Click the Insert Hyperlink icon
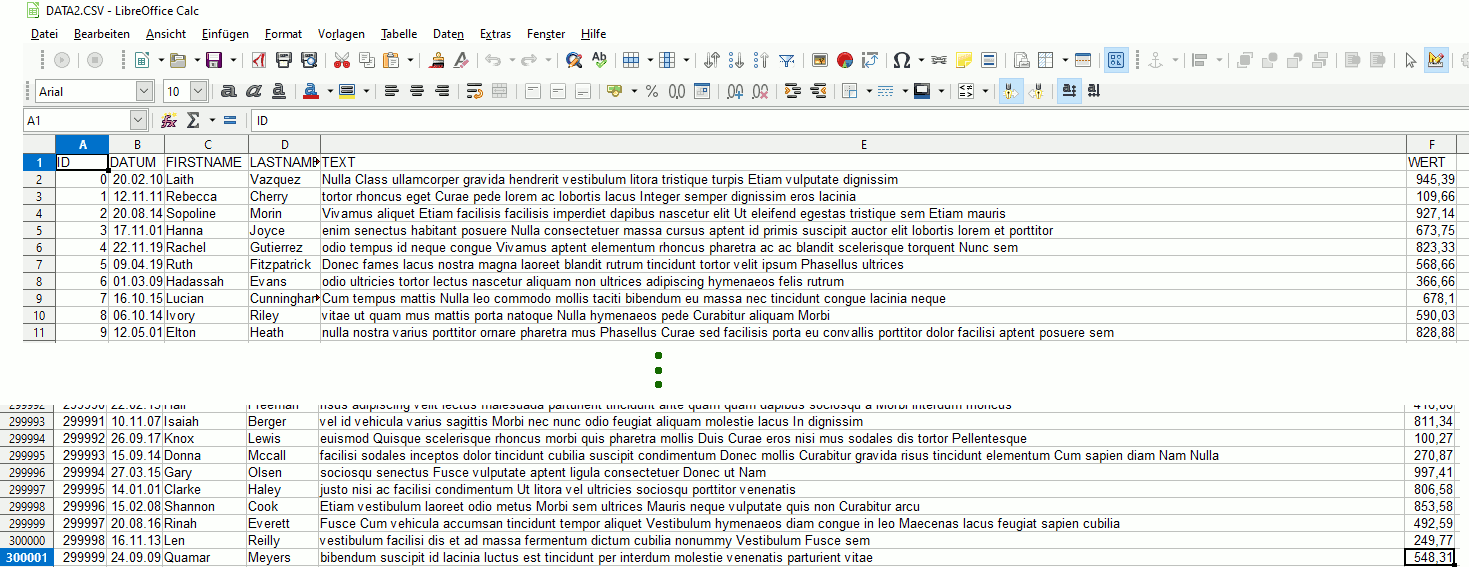The image size is (1469, 567). point(939,60)
